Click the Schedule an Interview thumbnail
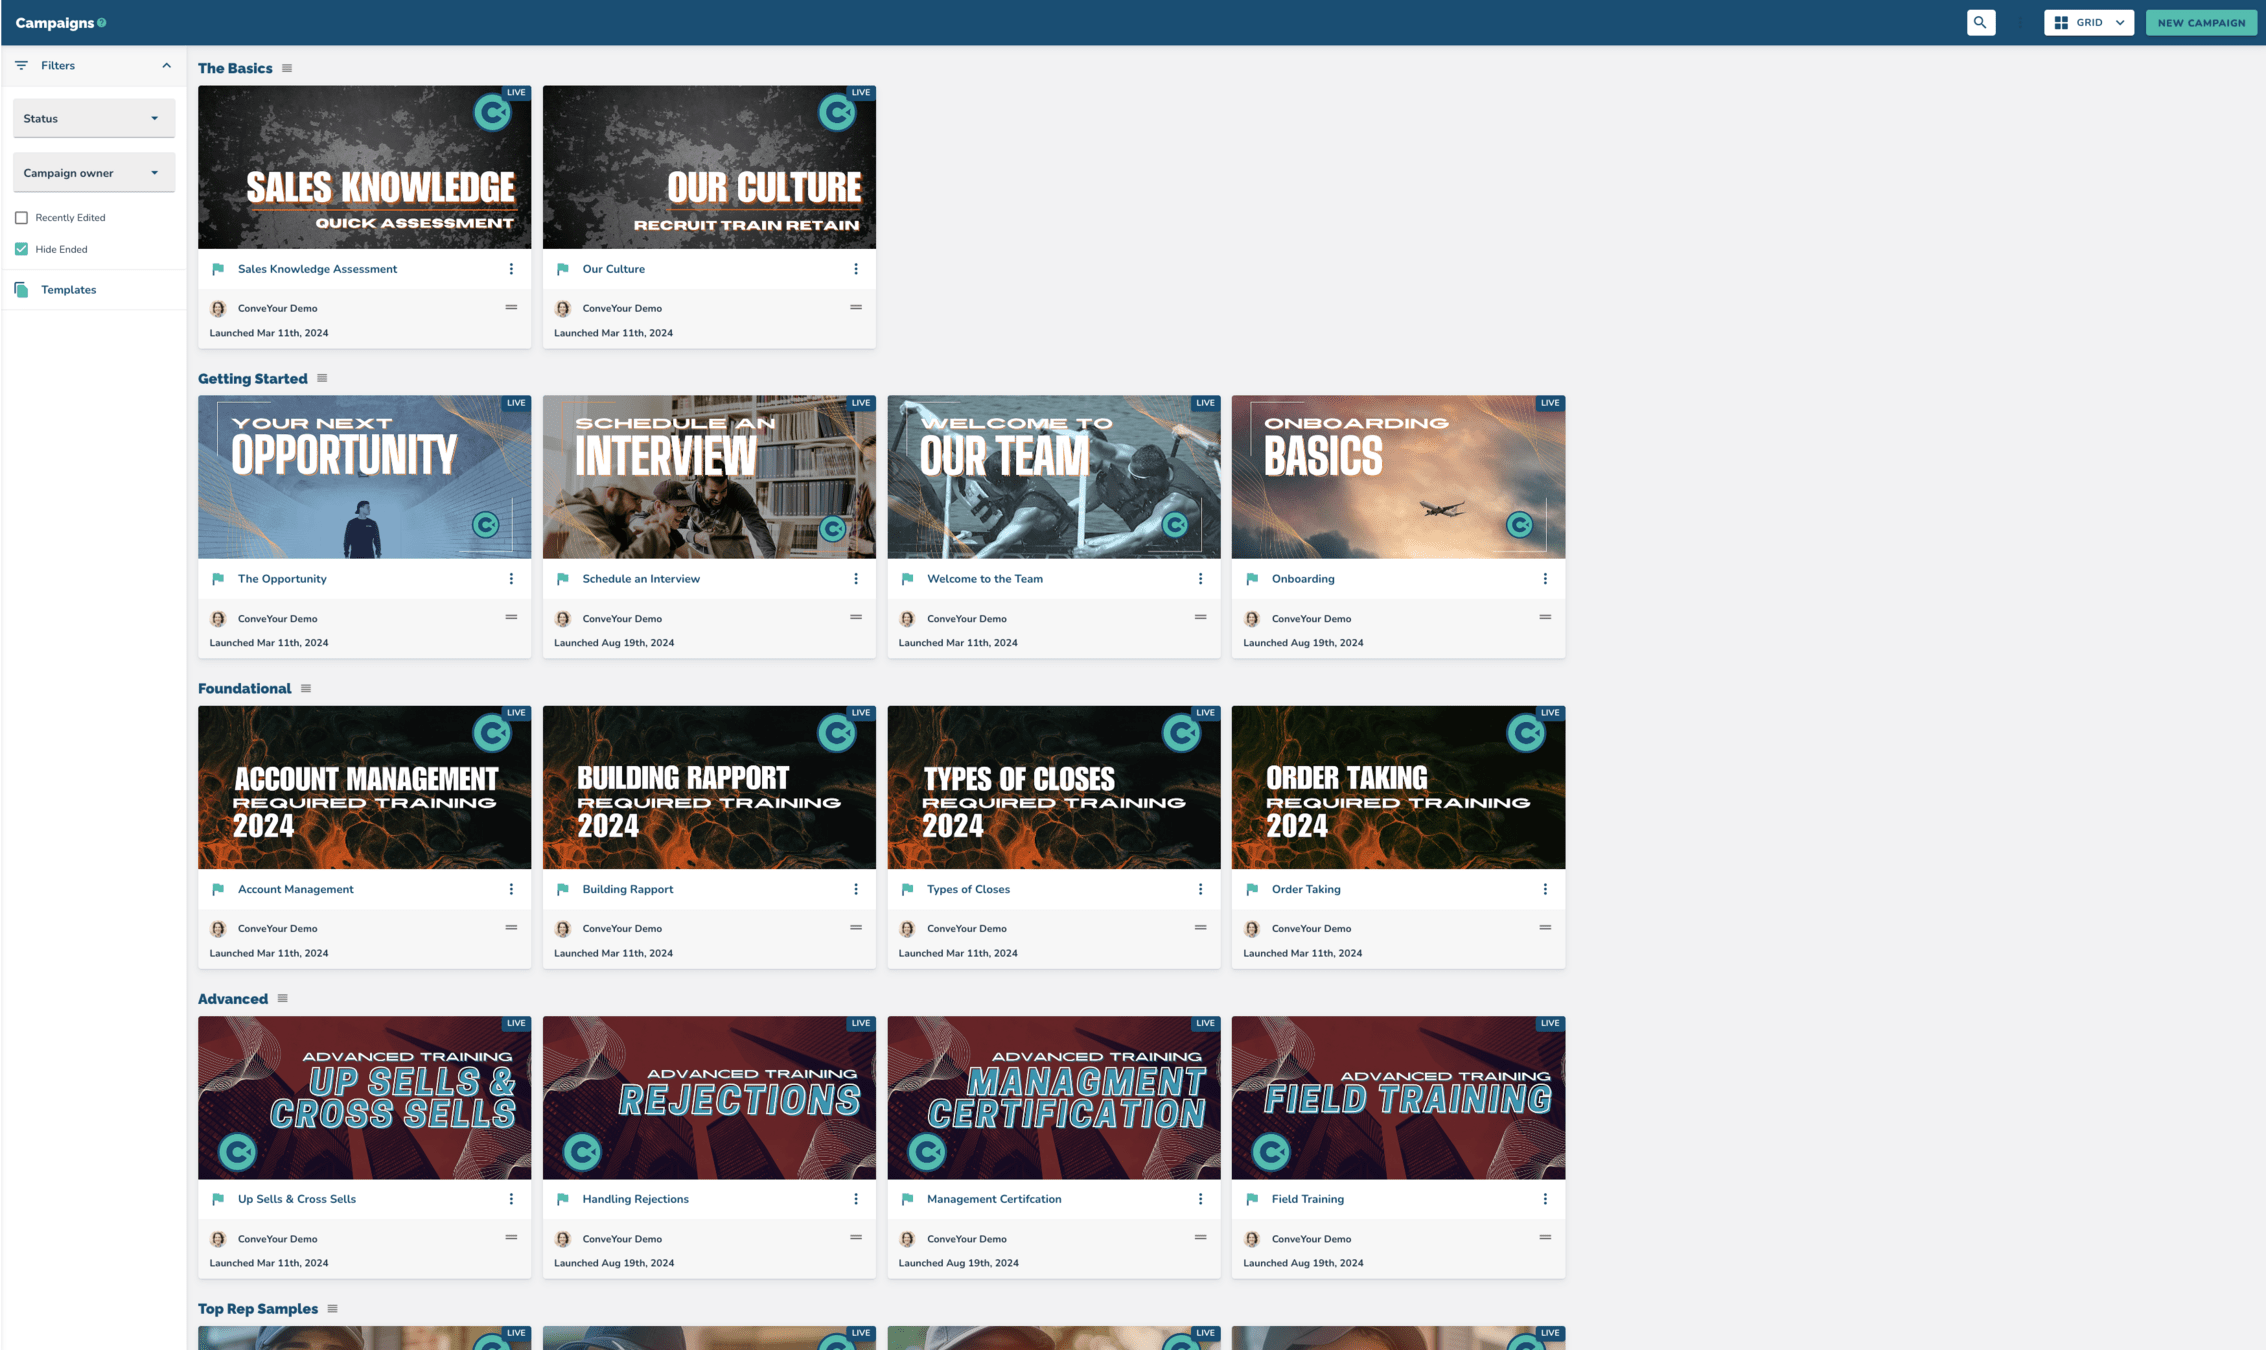 coord(708,477)
